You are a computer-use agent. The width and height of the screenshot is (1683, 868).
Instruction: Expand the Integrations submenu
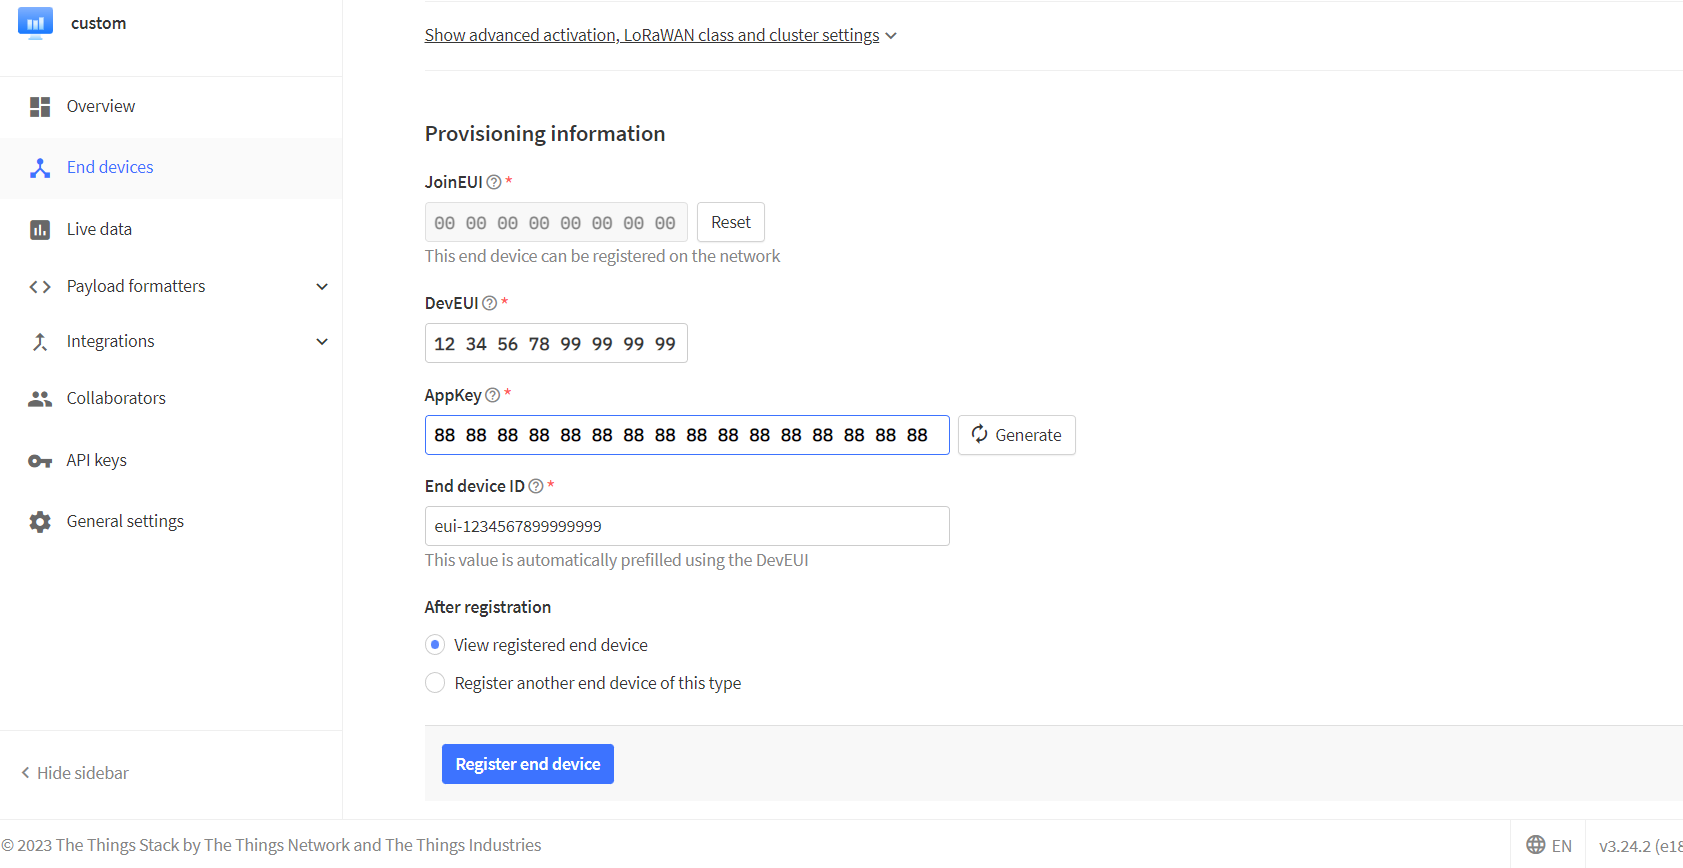pos(321,342)
